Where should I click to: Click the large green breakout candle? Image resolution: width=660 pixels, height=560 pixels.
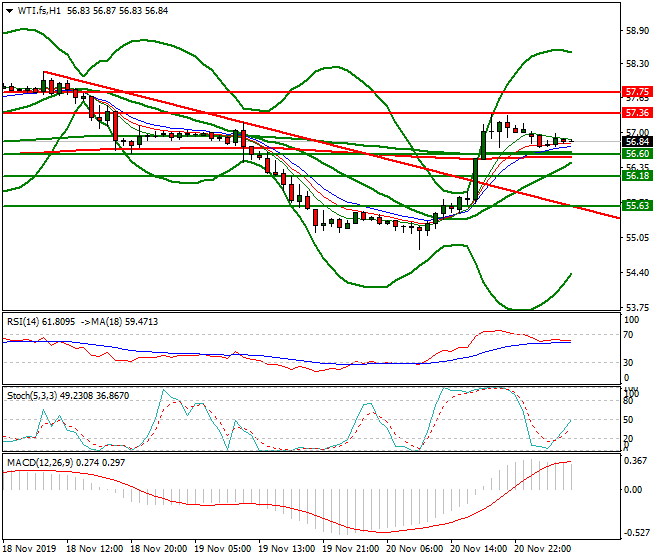476,179
